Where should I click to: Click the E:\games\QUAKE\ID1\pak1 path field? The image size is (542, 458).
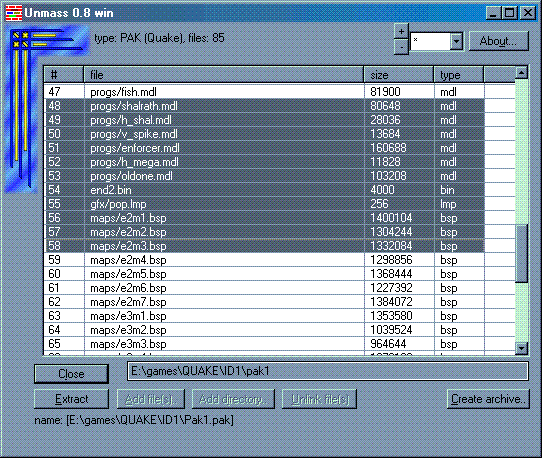pyautogui.click(x=328, y=371)
